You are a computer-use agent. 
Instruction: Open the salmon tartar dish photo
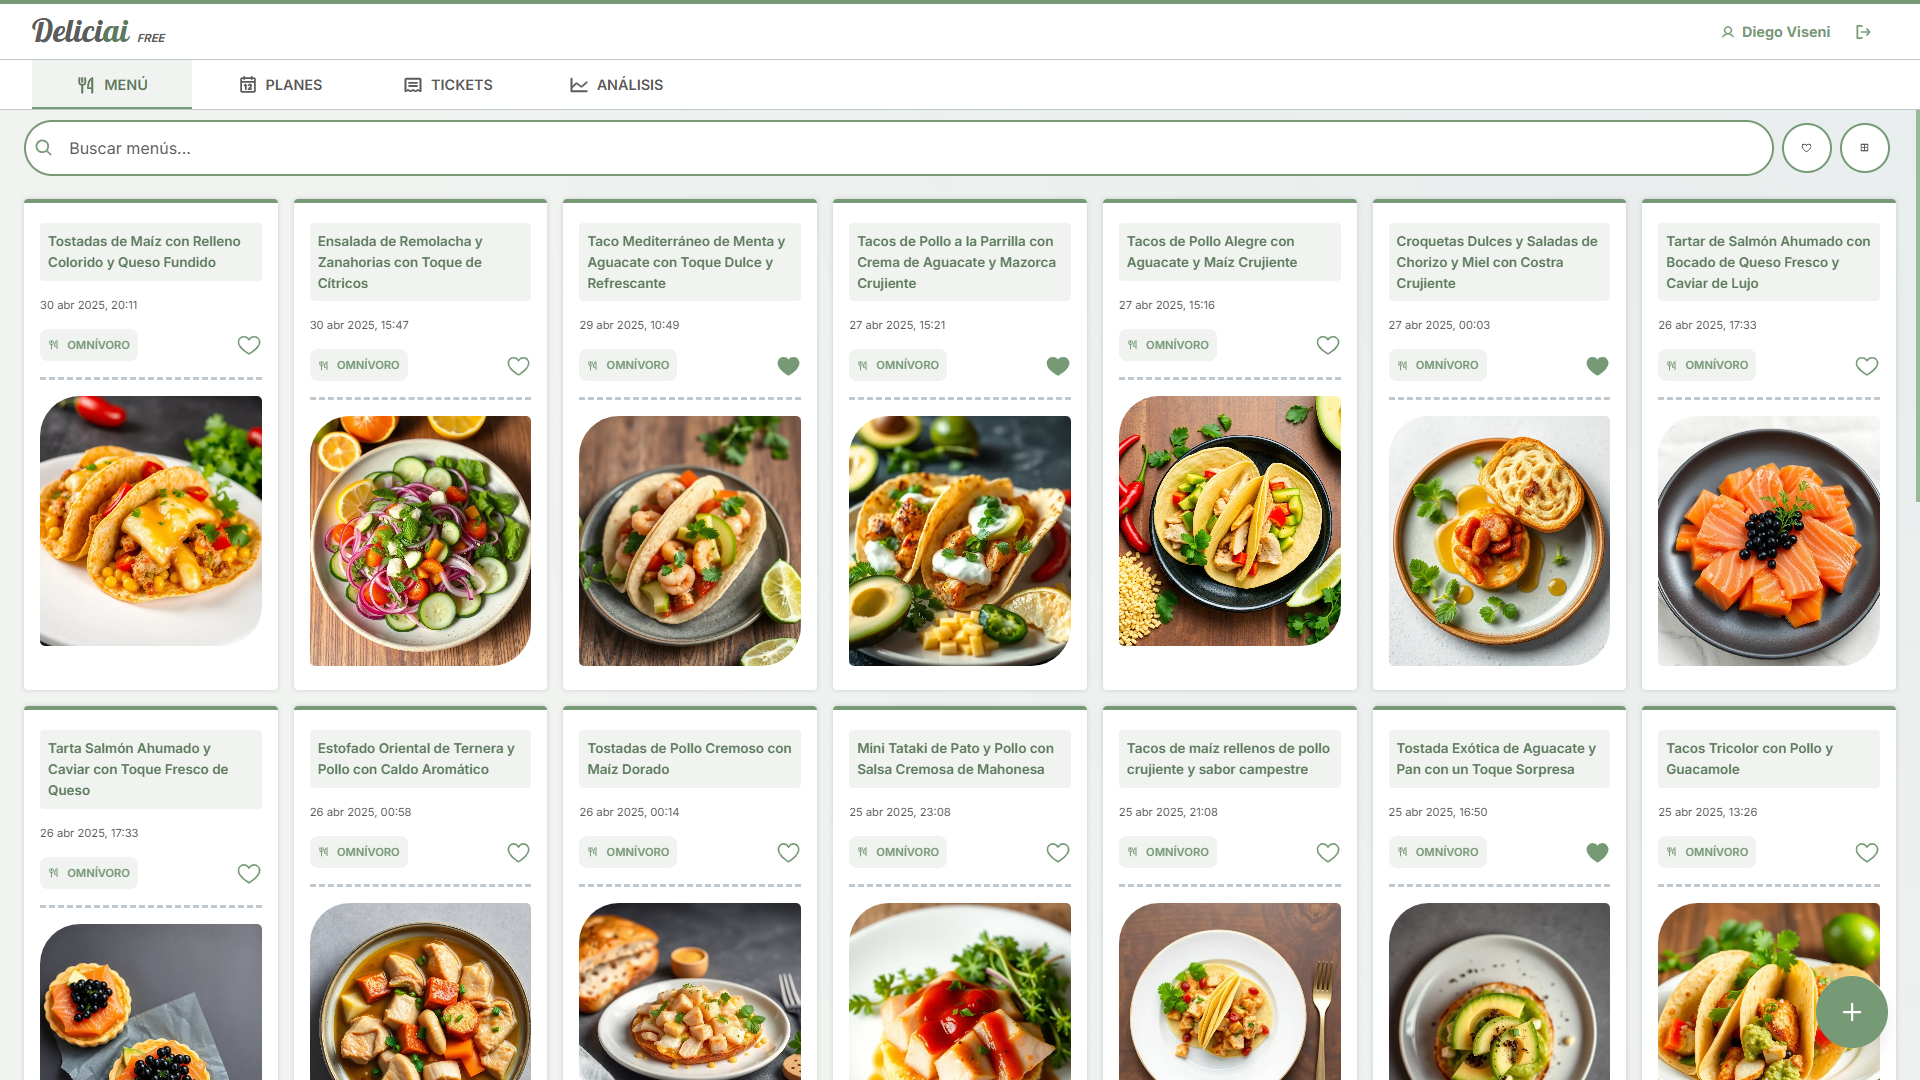pyautogui.click(x=1768, y=541)
